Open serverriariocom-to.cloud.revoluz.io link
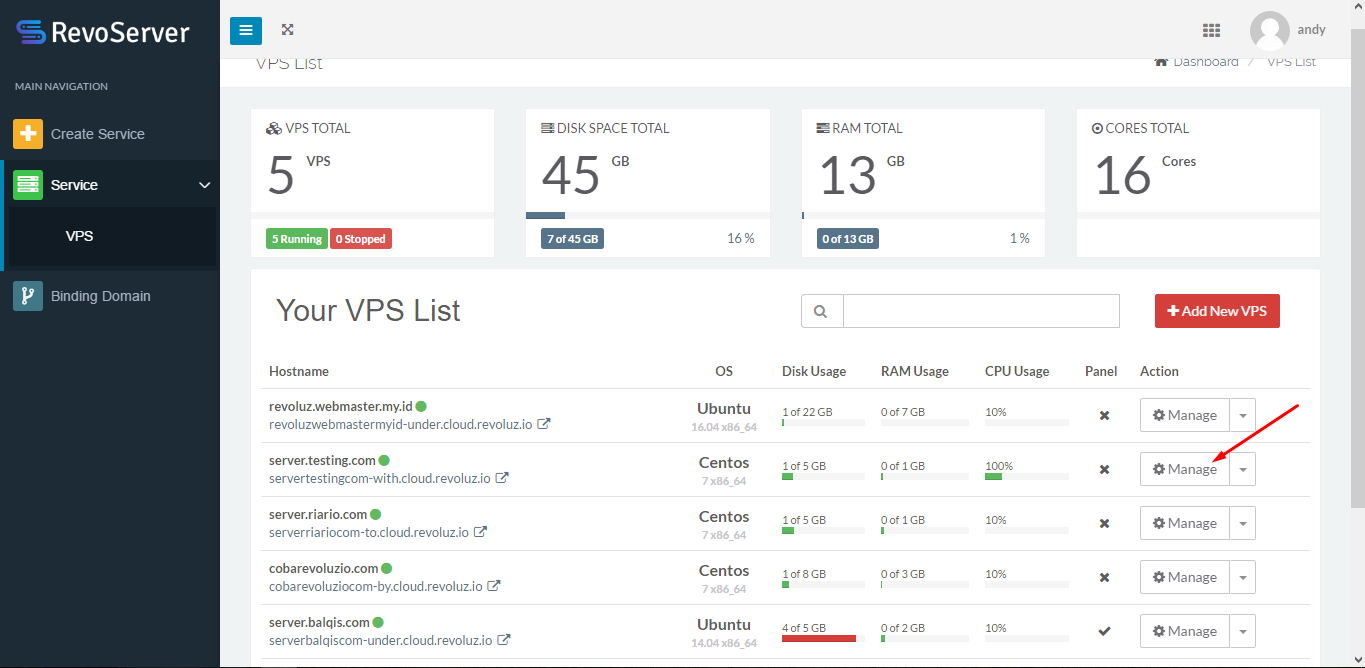The width and height of the screenshot is (1365, 668). point(369,532)
